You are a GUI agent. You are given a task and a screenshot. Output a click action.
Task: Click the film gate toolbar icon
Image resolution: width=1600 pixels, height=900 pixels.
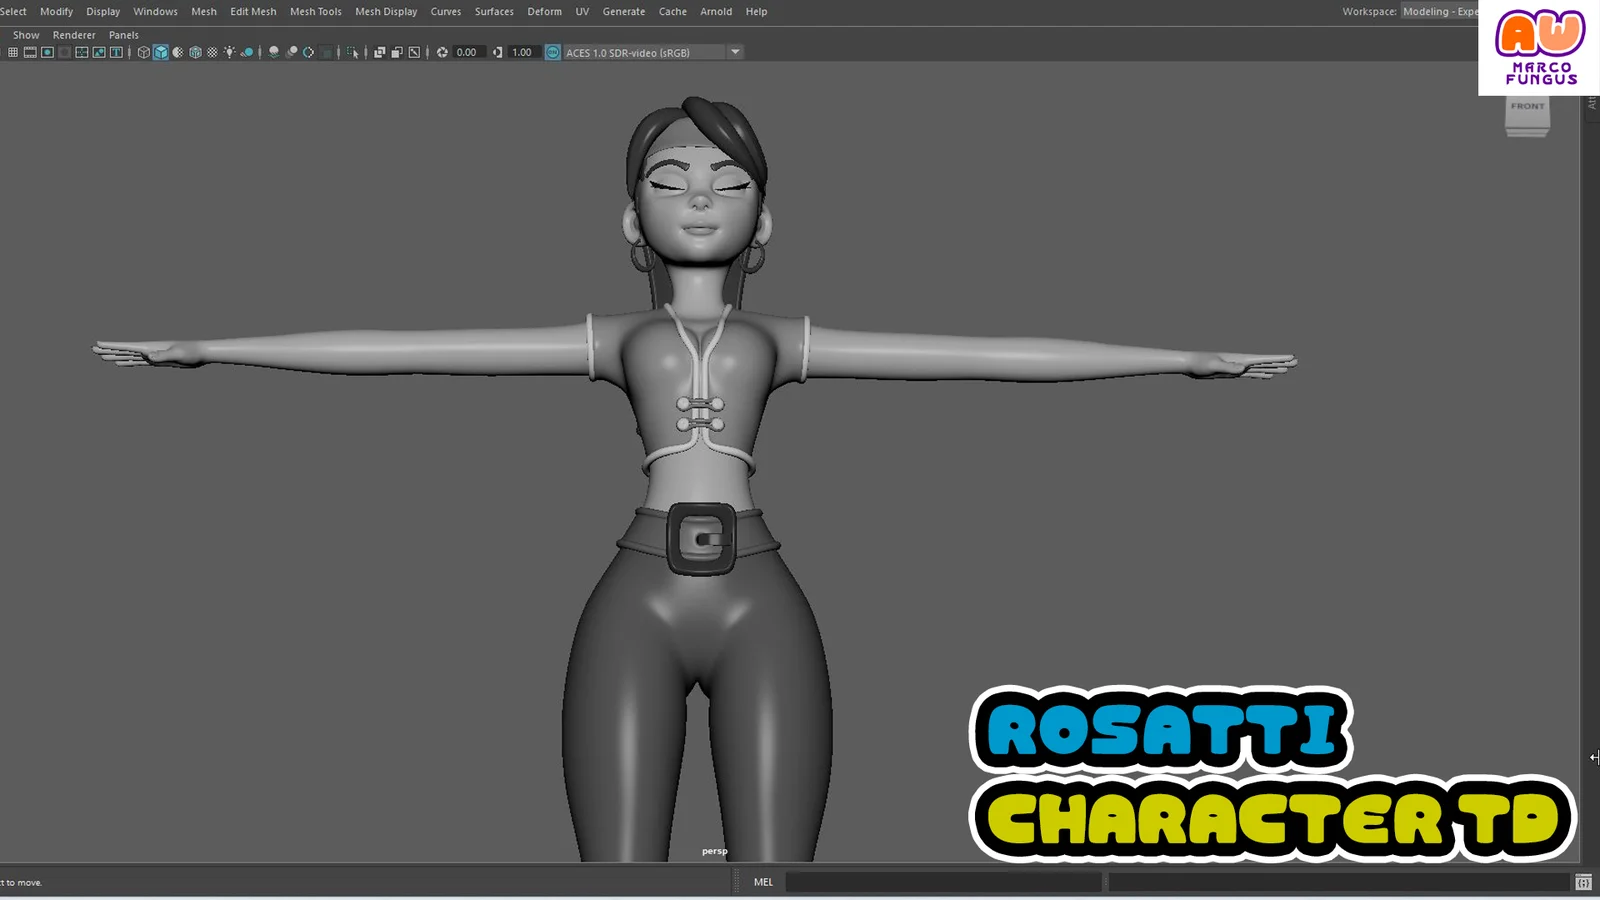pos(29,52)
